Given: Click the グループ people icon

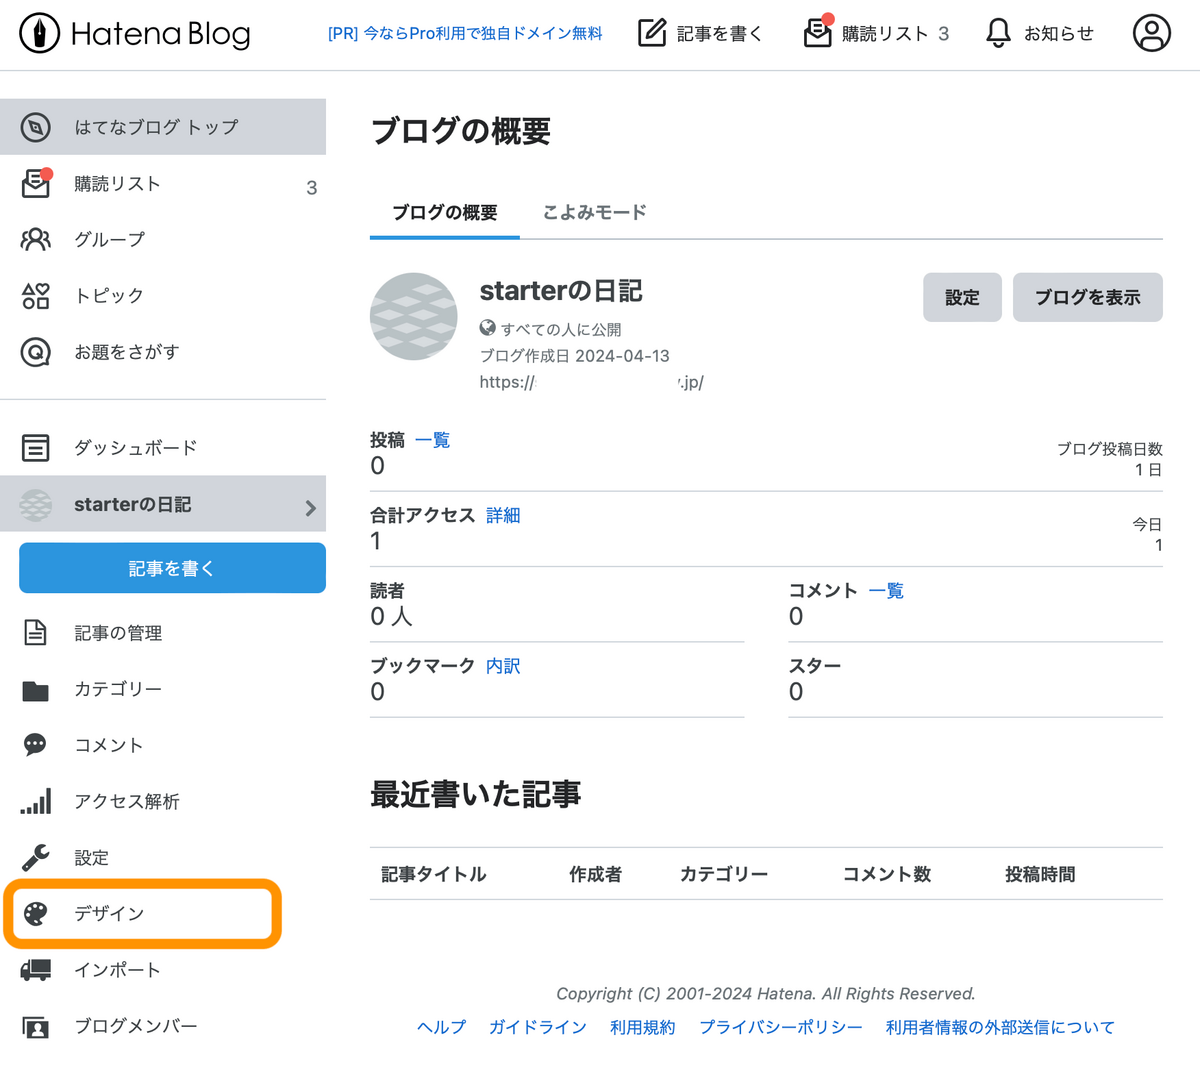Looking at the screenshot, I should pos(36,240).
